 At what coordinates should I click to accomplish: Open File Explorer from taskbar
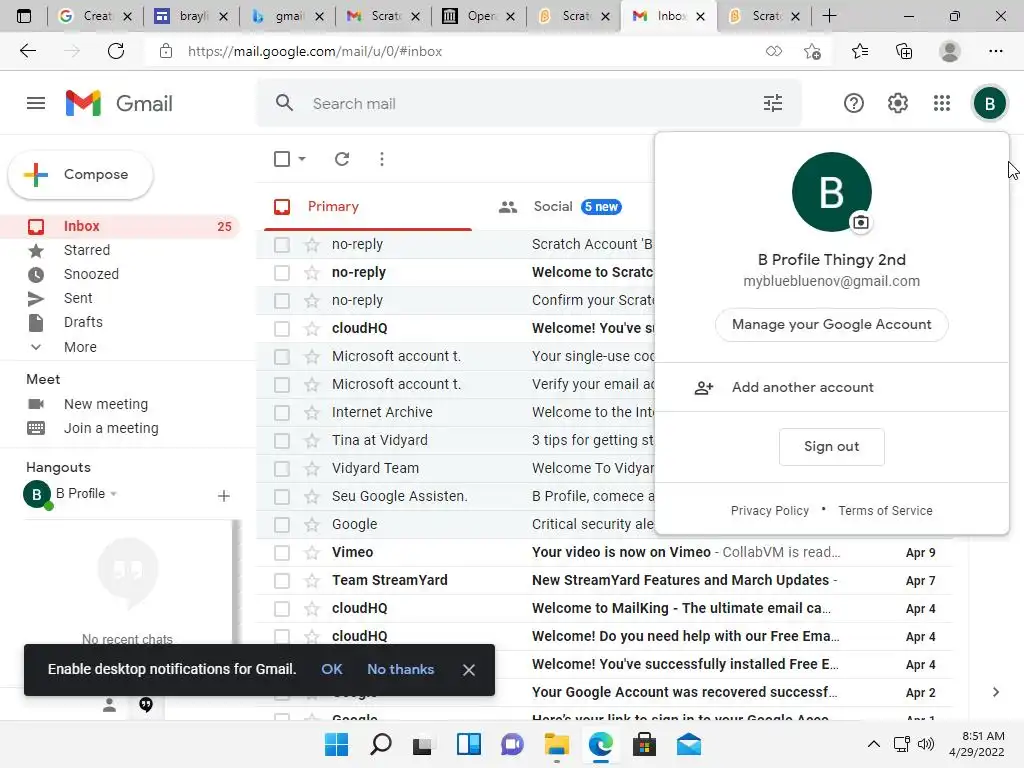[556, 744]
